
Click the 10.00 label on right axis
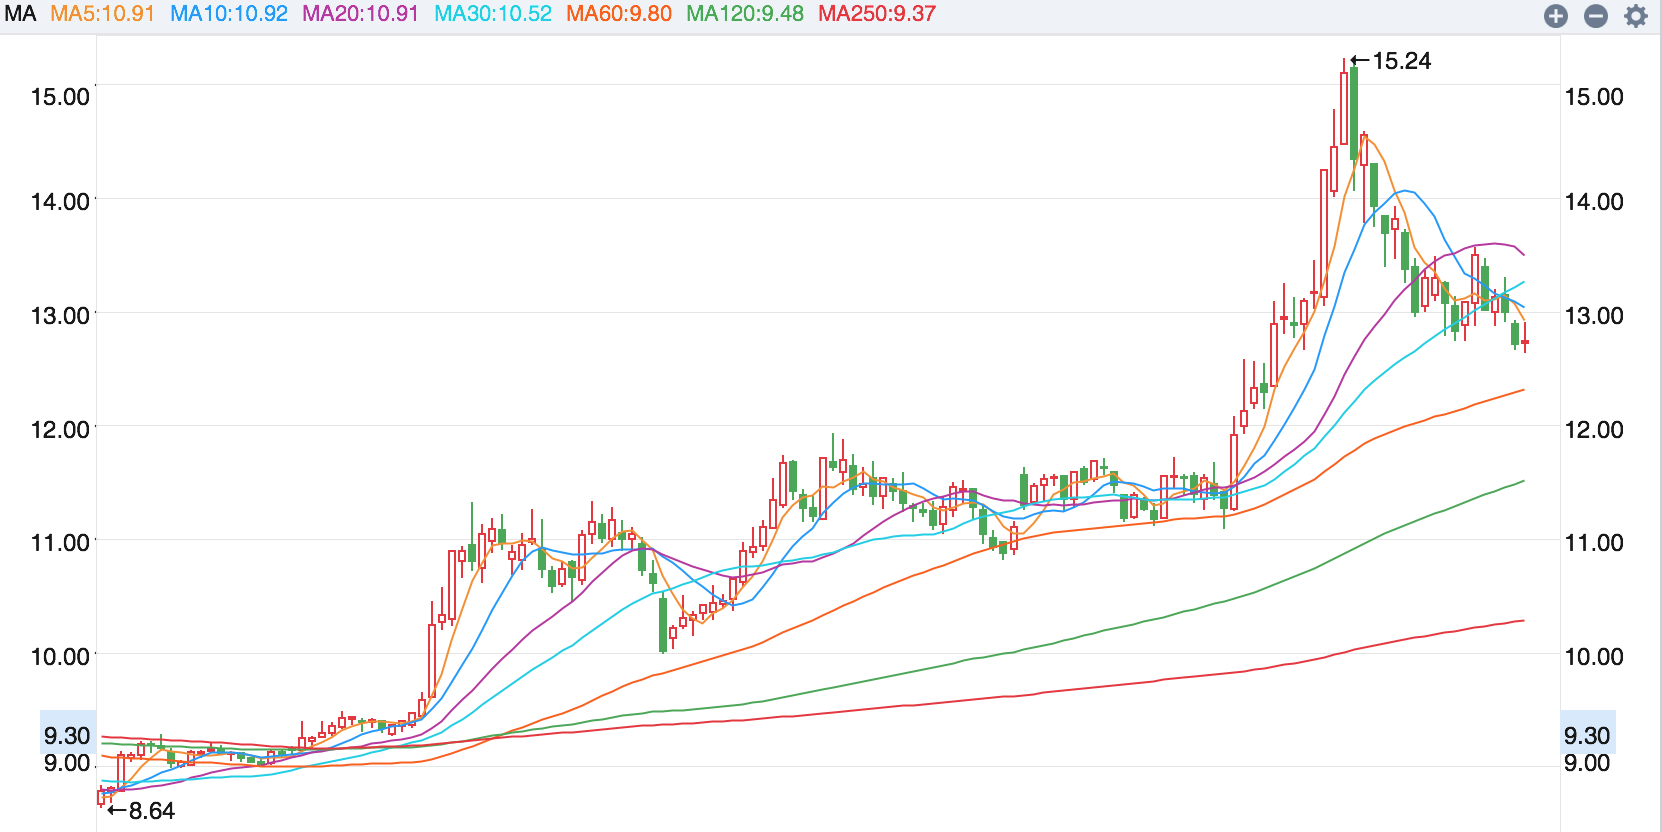tap(1594, 657)
